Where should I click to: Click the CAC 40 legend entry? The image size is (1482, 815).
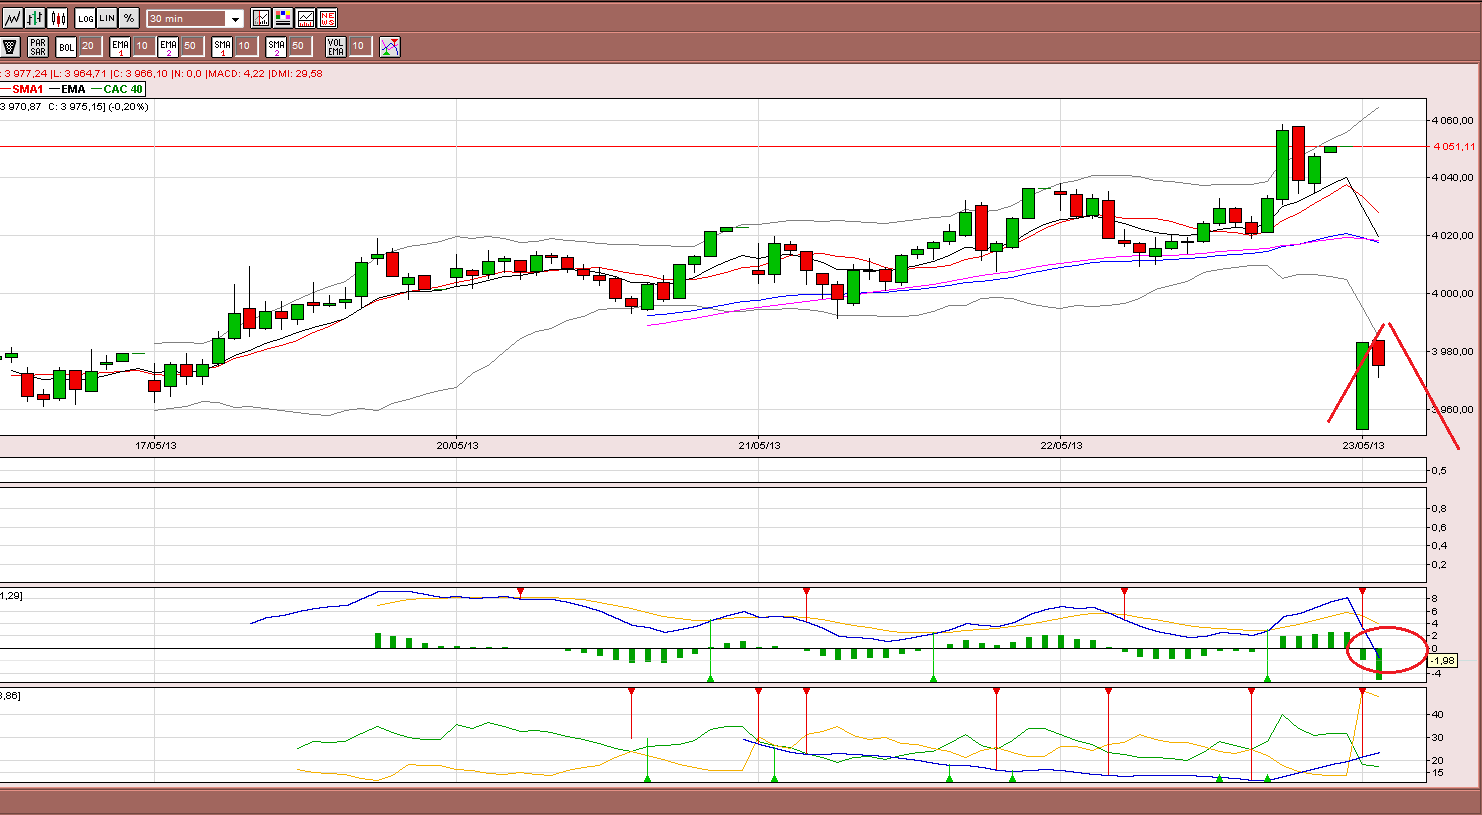pyautogui.click(x=118, y=89)
